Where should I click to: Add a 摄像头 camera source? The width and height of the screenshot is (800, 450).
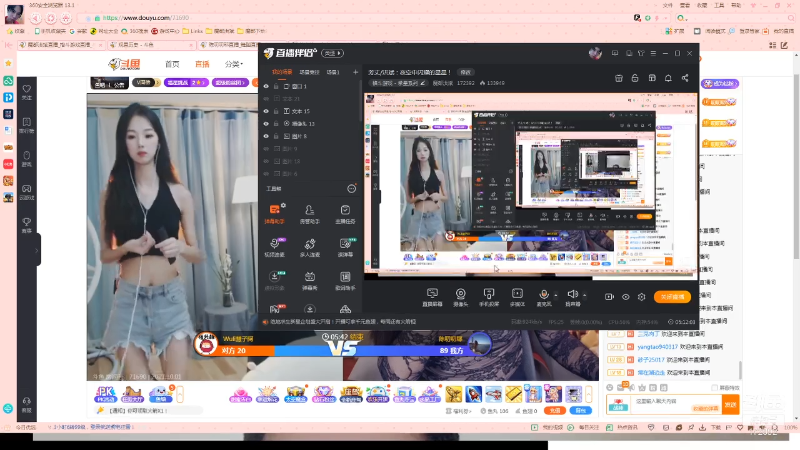(460, 296)
